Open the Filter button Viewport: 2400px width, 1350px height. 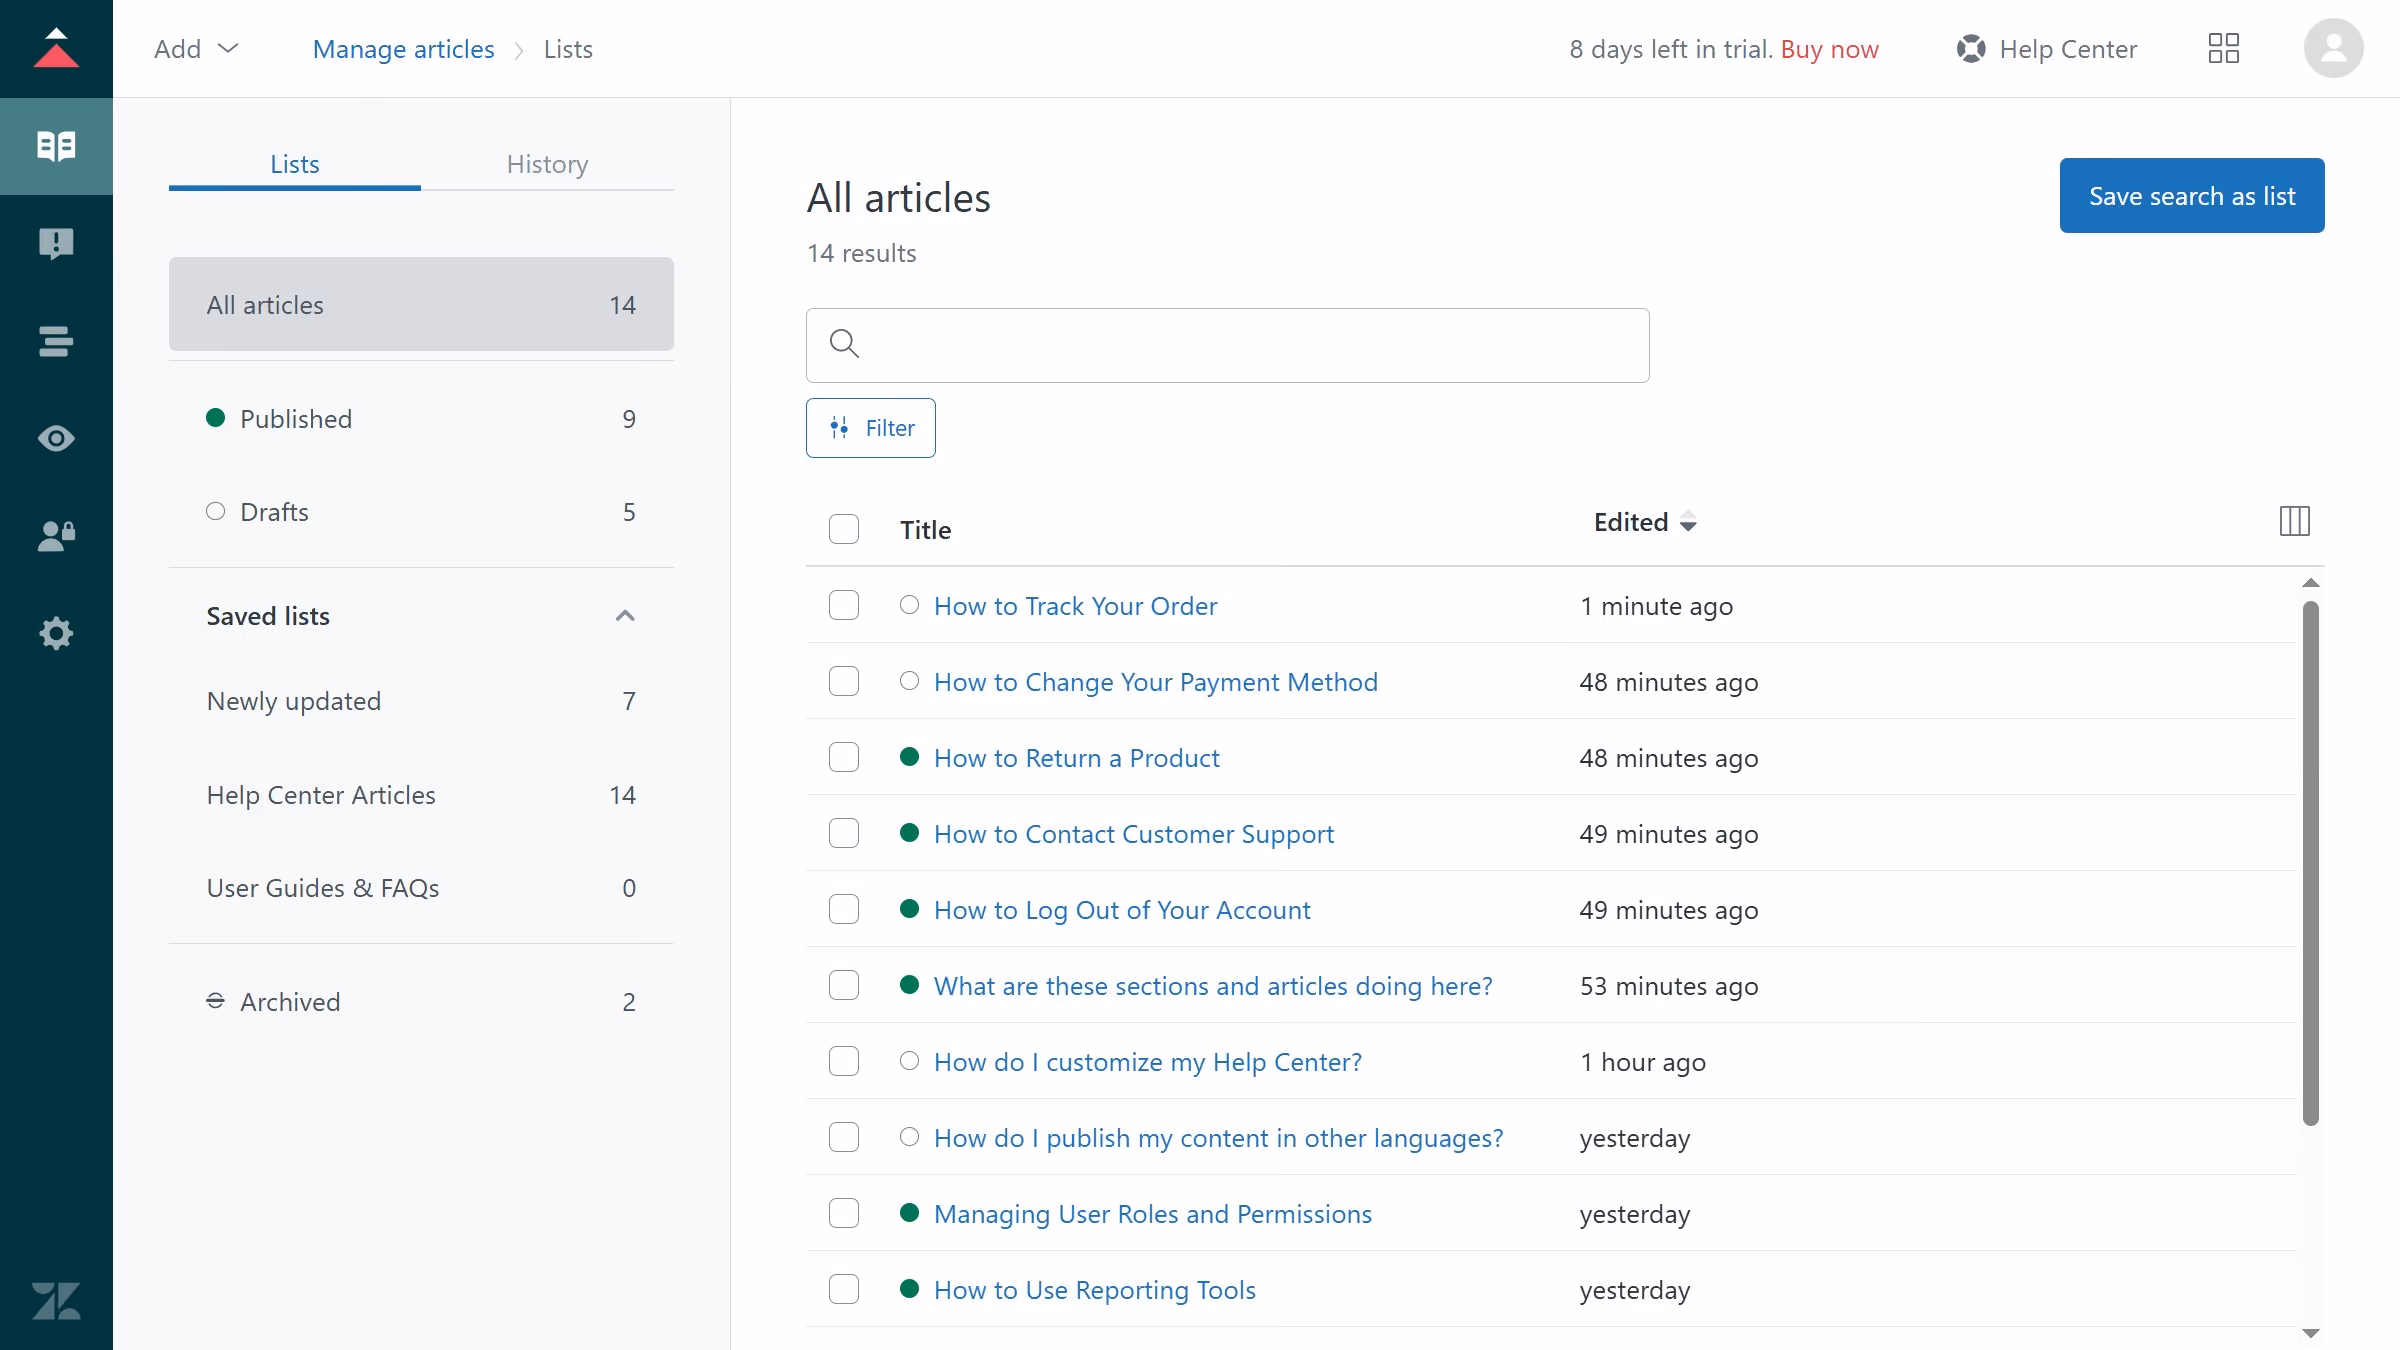871,428
